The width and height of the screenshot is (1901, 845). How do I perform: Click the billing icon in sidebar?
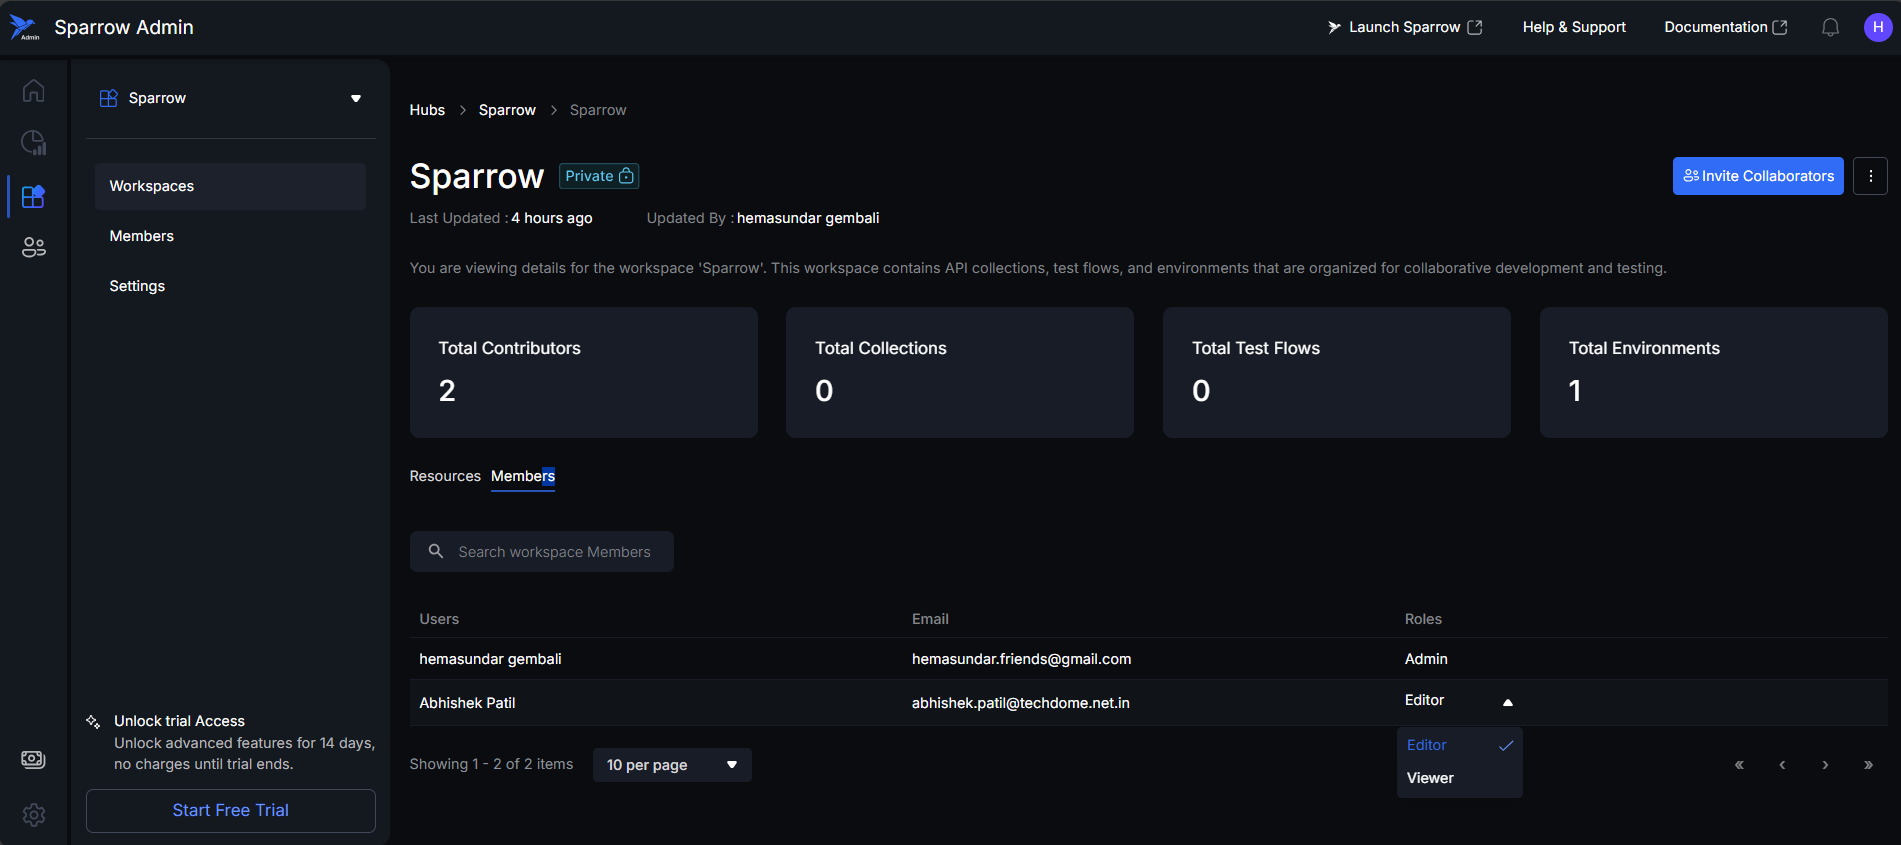pyautogui.click(x=33, y=760)
